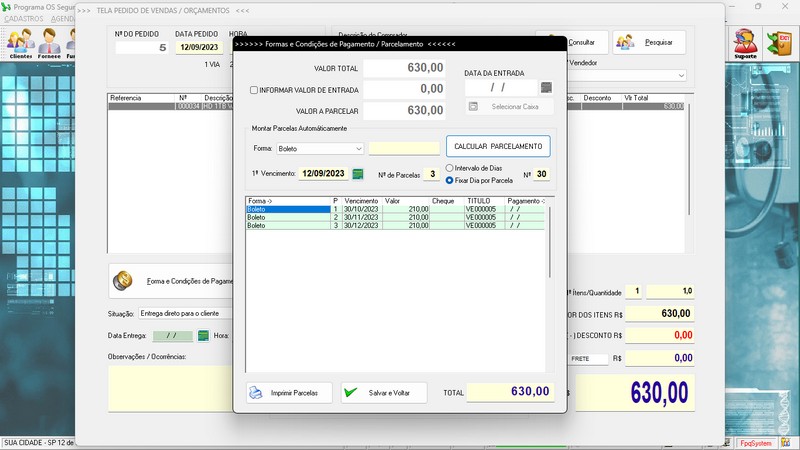Open calendar picker beside Data da Entrada
800x450 pixels.
pyautogui.click(x=546, y=88)
